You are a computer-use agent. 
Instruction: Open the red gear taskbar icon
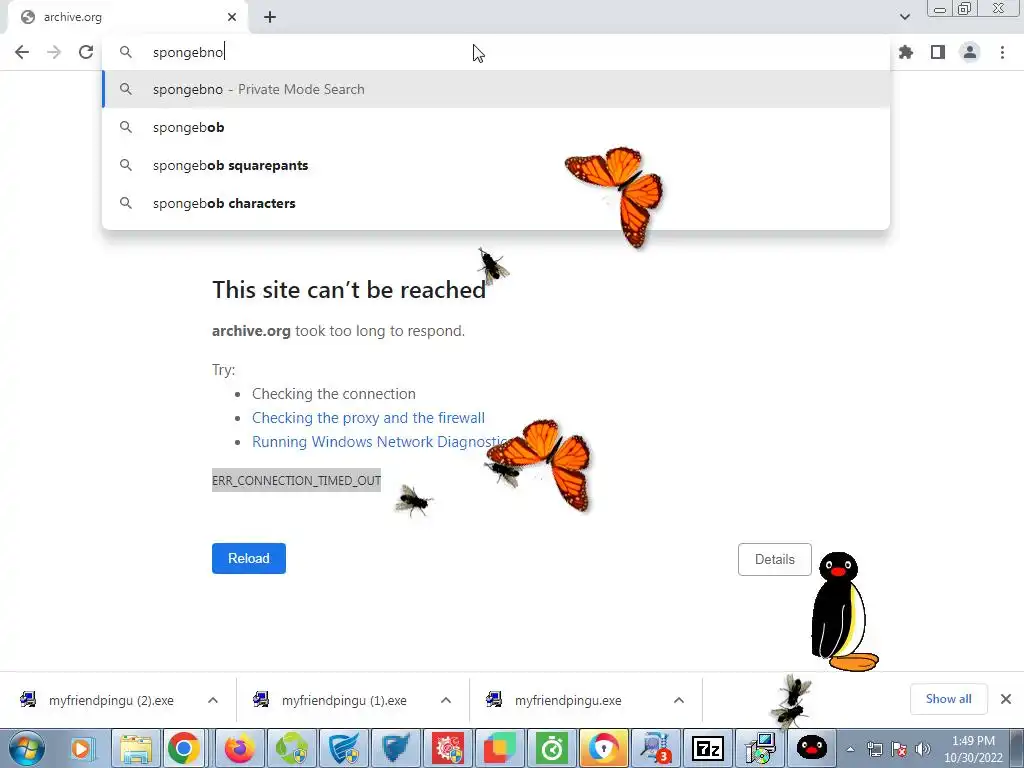447,748
